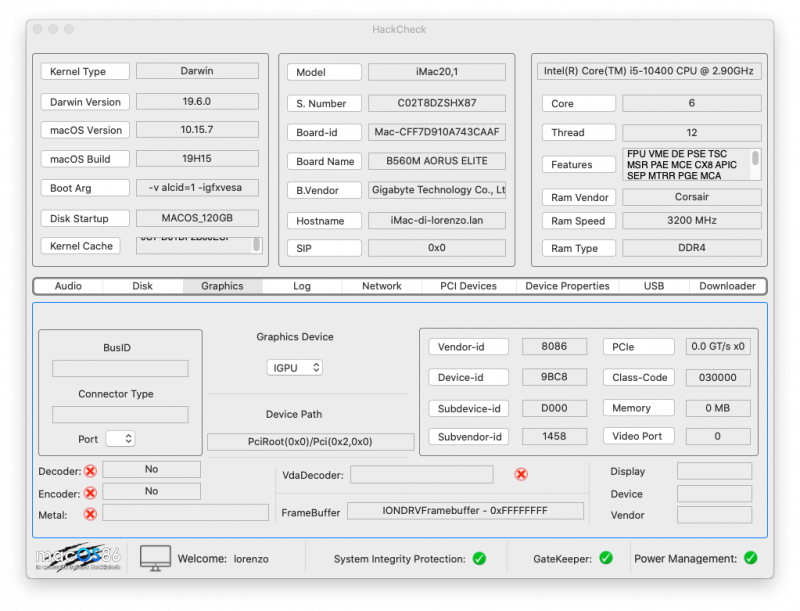800x611 pixels.
Task: Click the Memory label button
Action: [639, 408]
